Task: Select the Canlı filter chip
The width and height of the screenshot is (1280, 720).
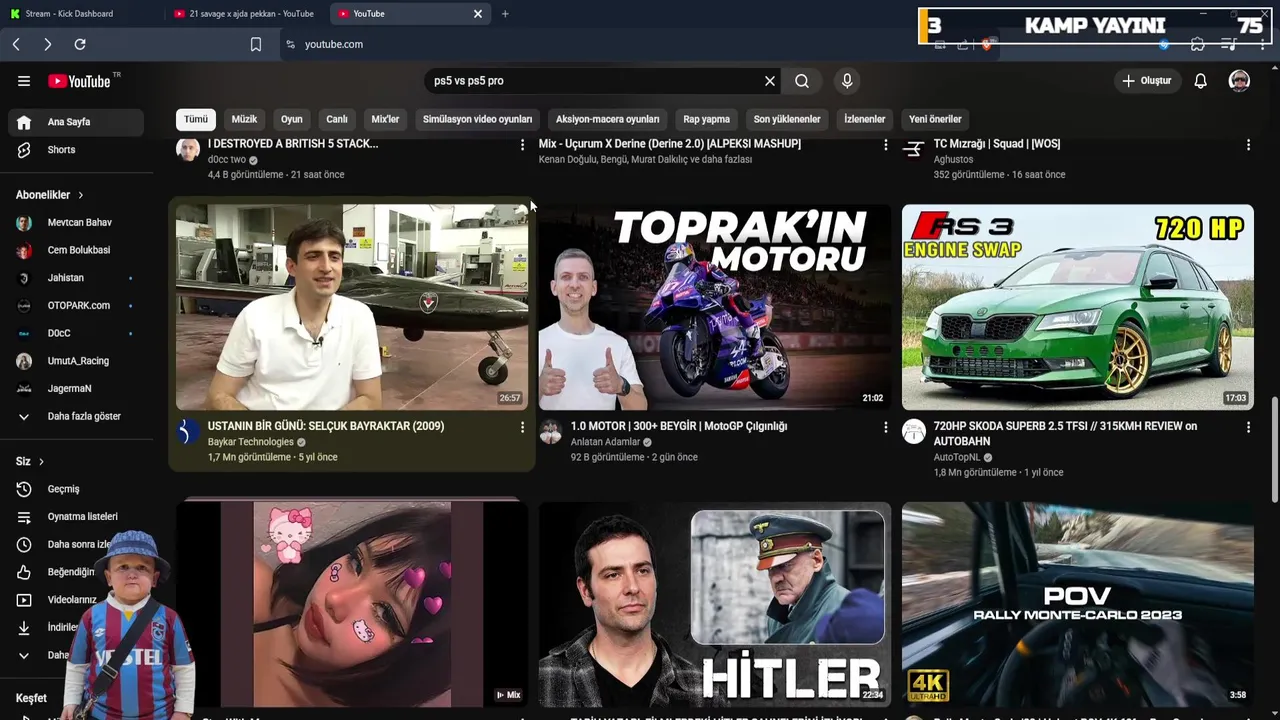Action: 337,119
